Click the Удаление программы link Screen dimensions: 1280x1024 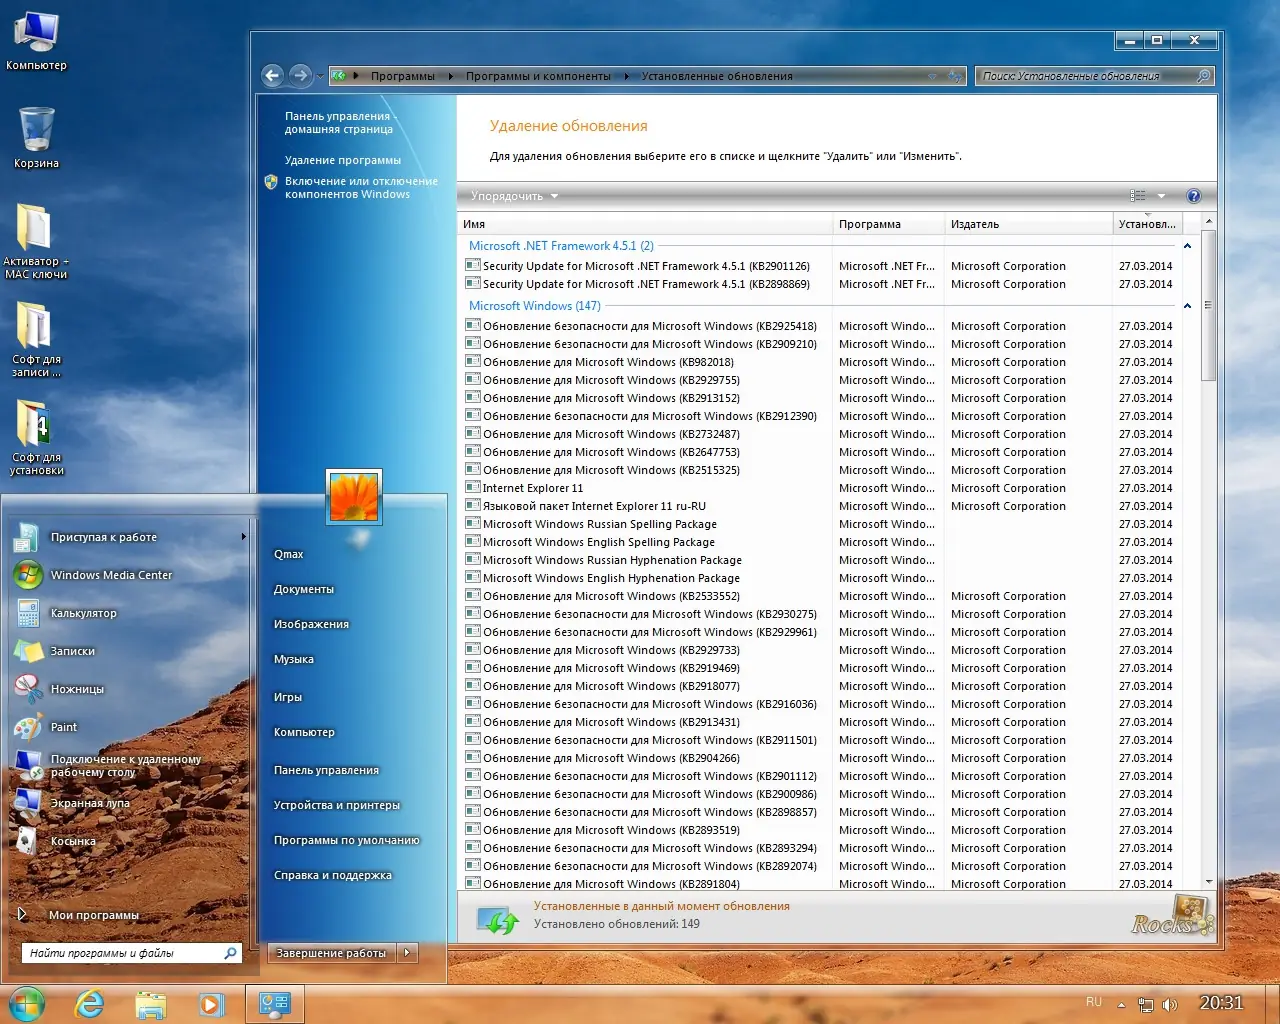343,160
